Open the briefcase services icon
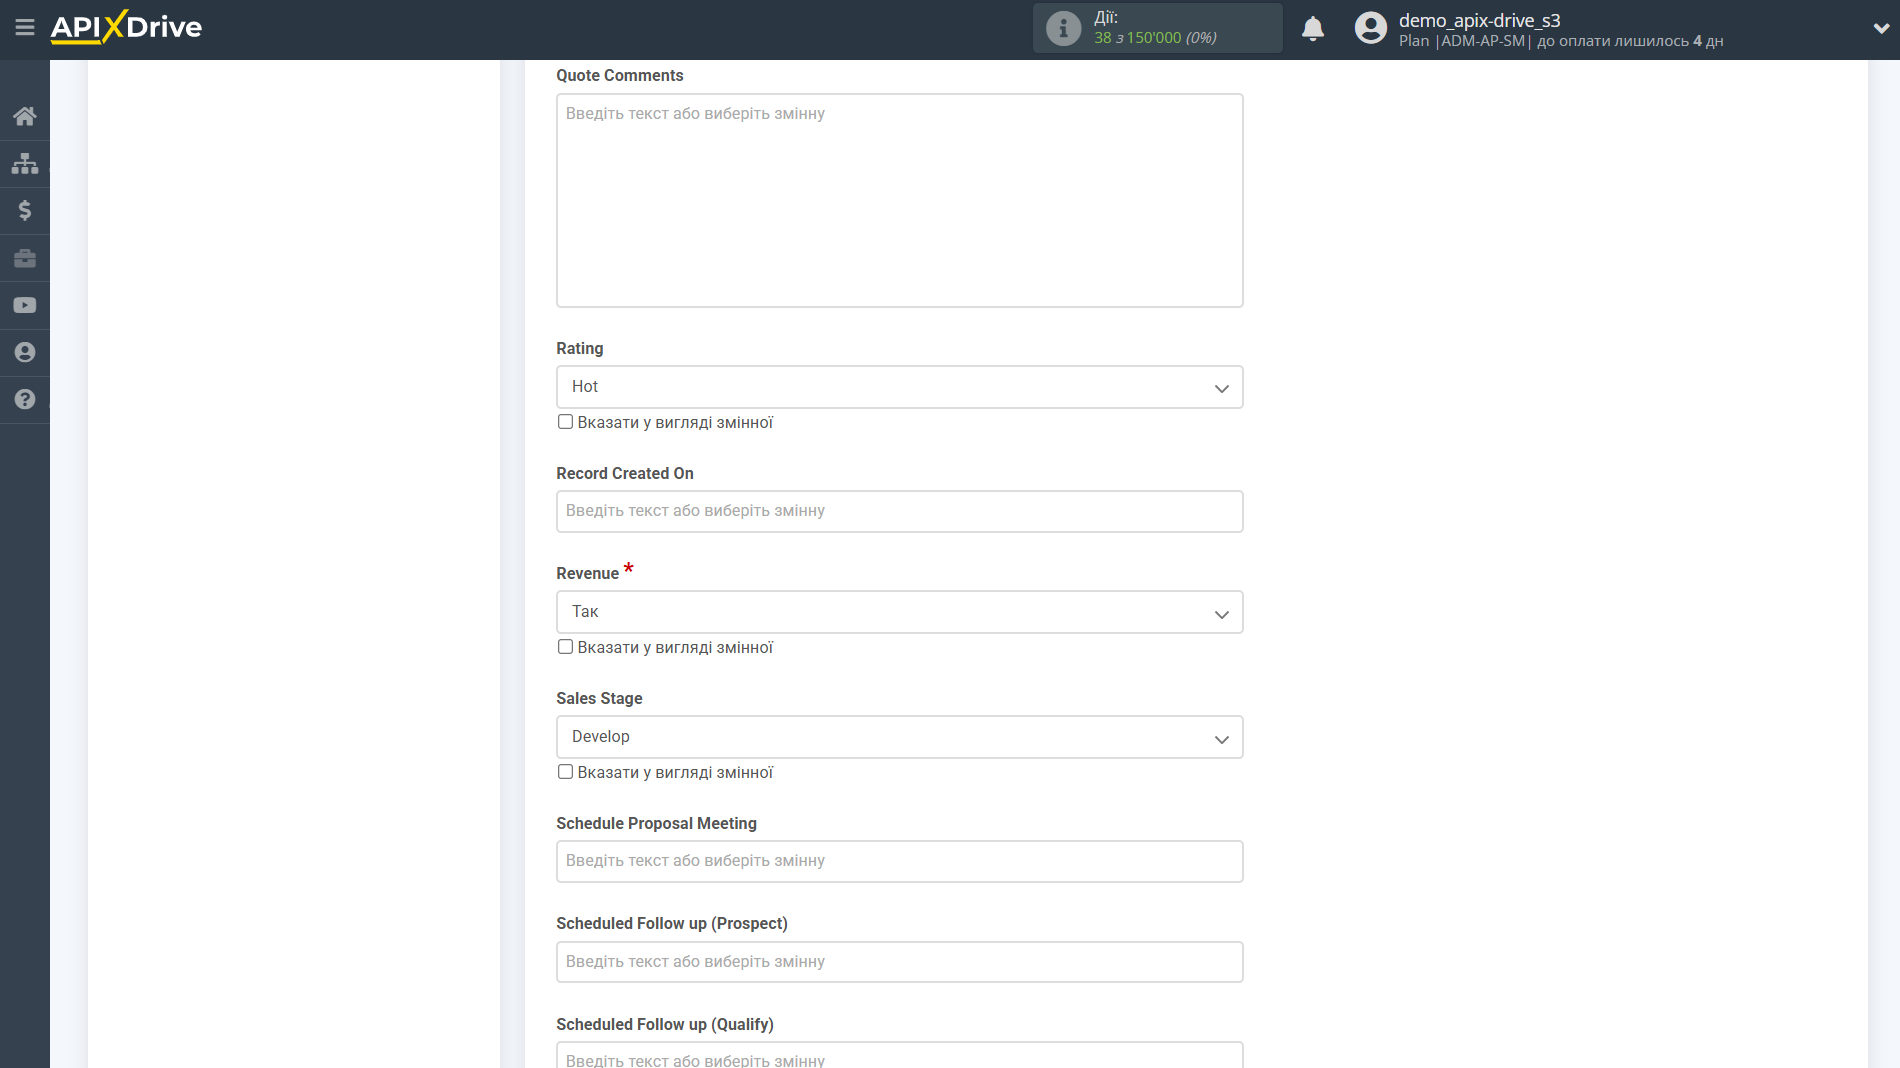1900x1068 pixels. point(25,258)
